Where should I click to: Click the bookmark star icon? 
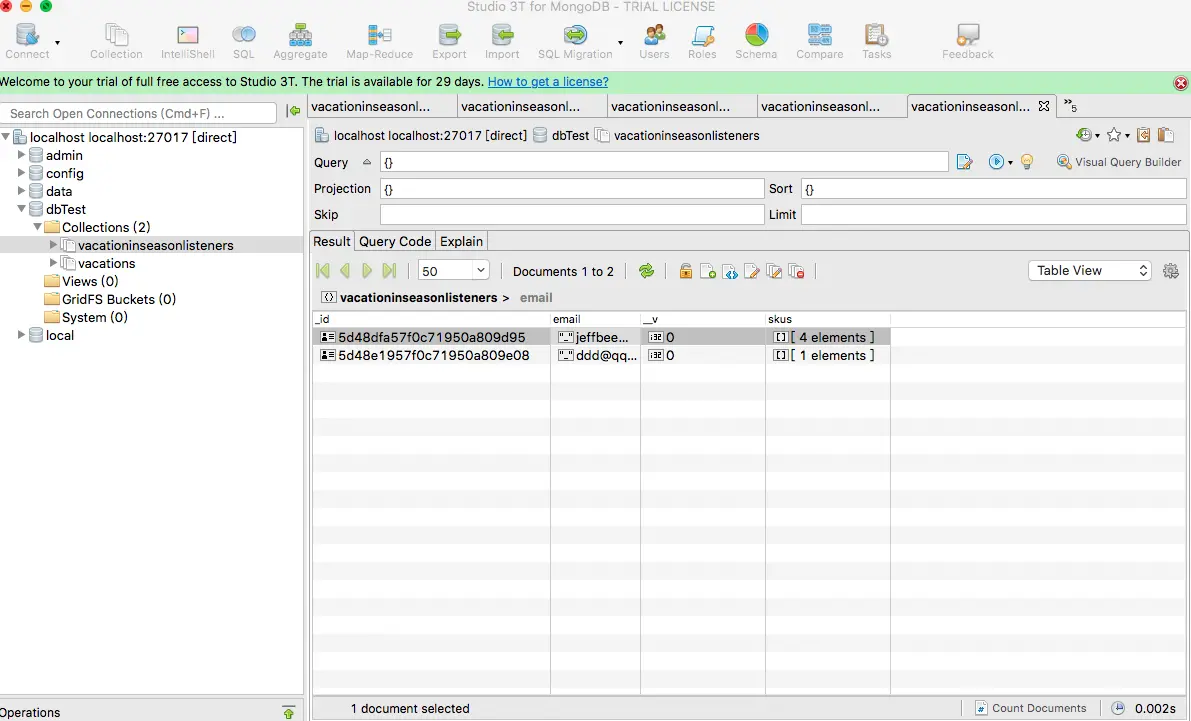coord(1114,135)
